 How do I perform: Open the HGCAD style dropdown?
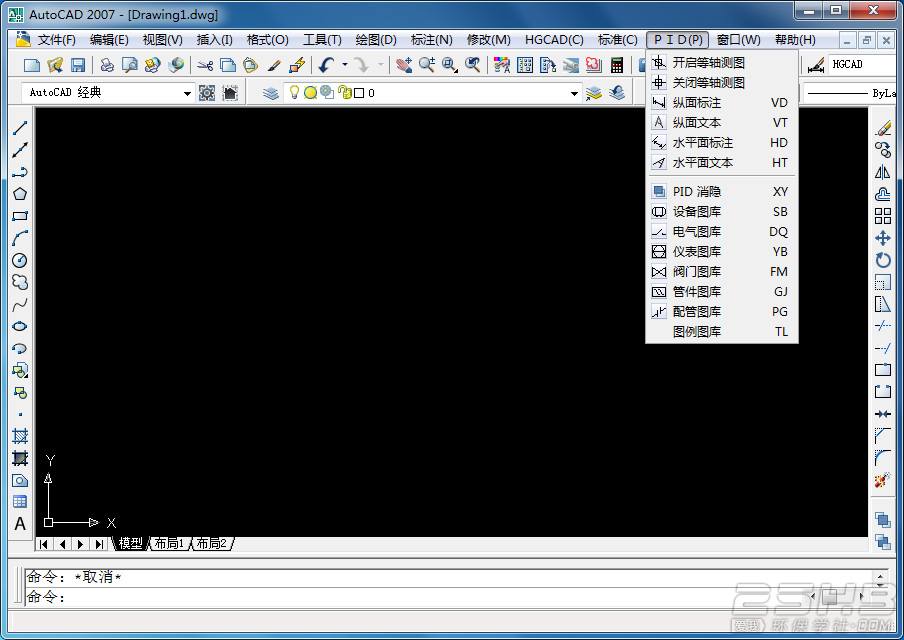click(x=862, y=65)
